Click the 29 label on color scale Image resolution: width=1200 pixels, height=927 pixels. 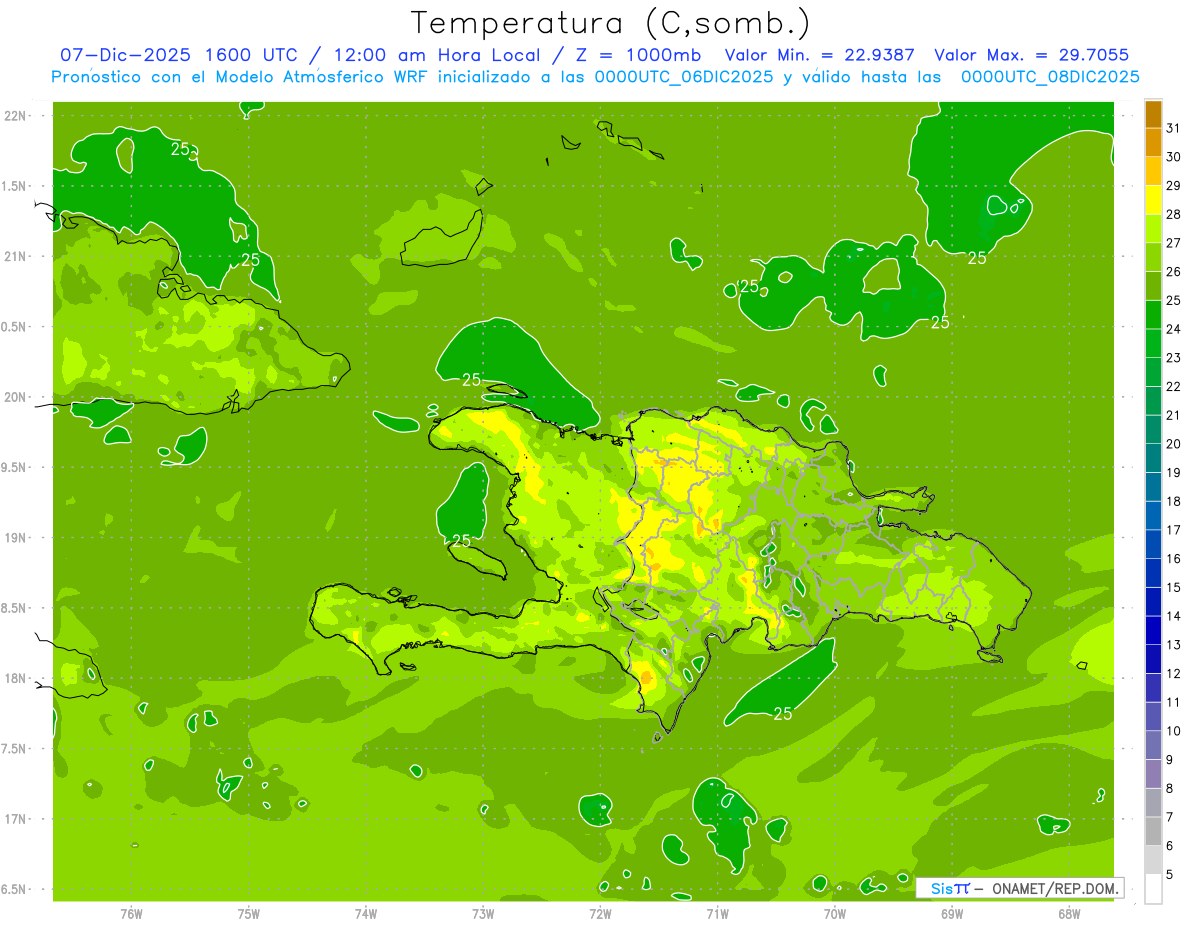point(1174,185)
